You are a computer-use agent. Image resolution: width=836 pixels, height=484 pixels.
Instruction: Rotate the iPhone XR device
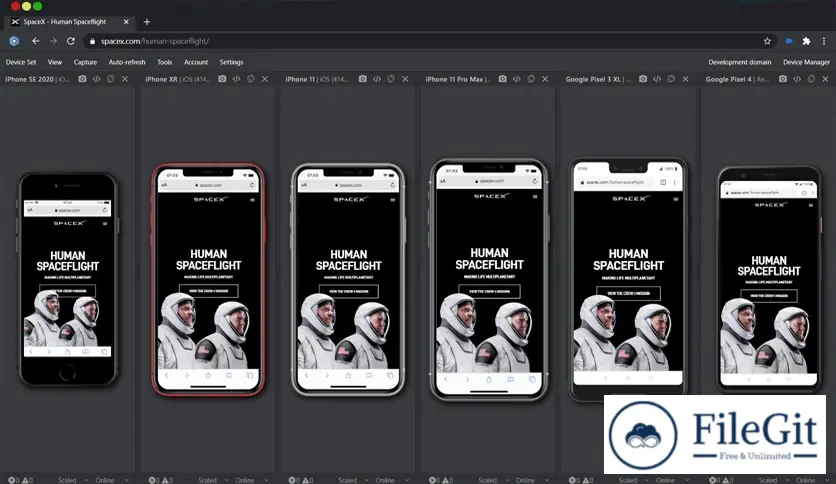click(x=251, y=79)
